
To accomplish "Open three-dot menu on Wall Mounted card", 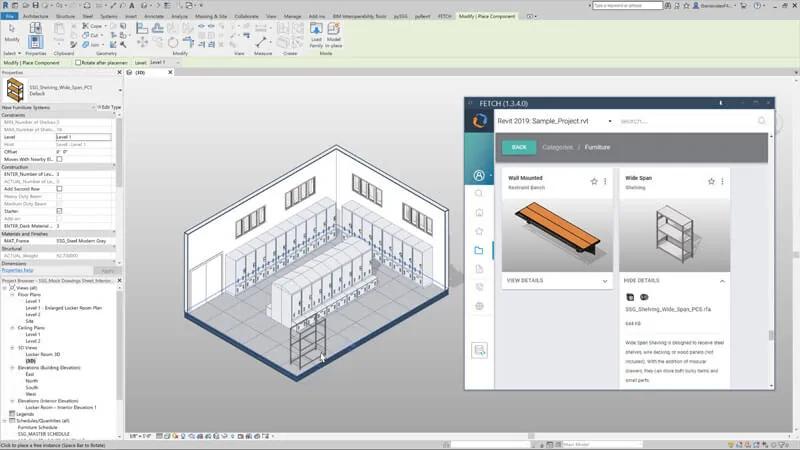I will click(x=605, y=181).
